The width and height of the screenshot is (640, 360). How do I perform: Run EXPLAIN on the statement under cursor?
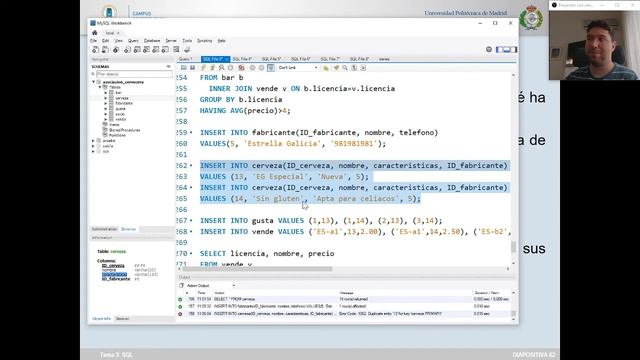[222, 68]
